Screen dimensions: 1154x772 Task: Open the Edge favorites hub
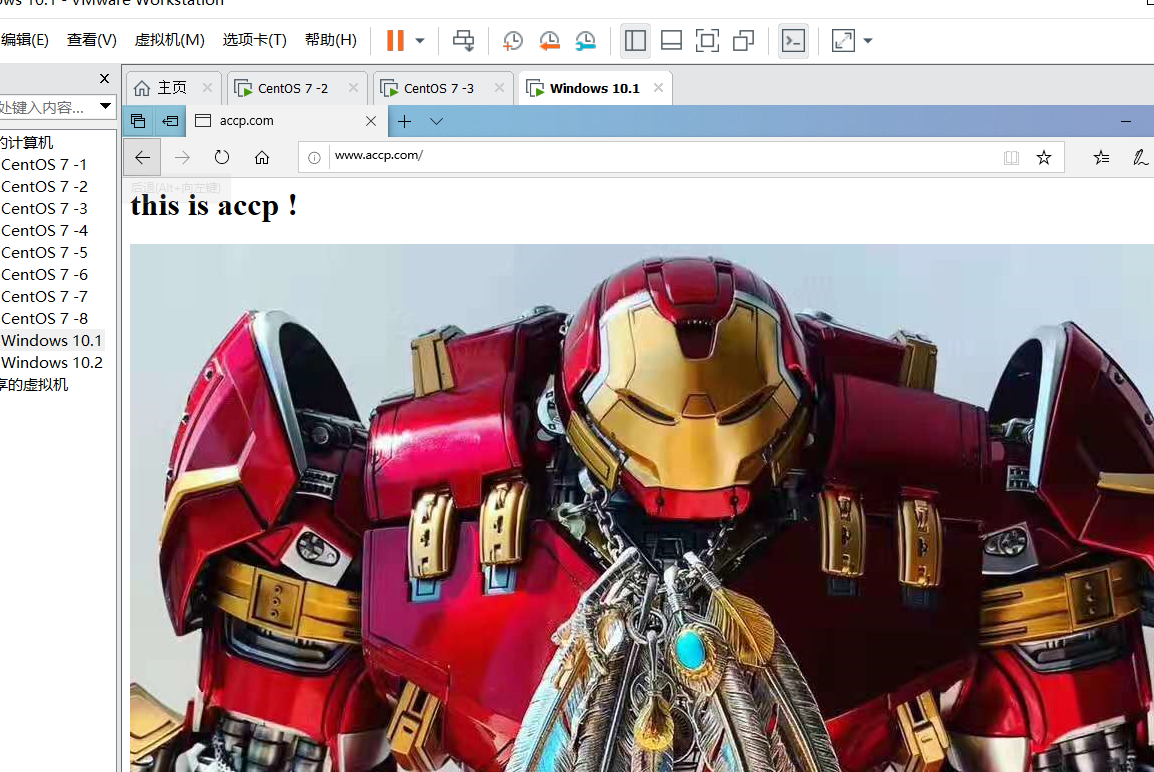coord(1101,157)
